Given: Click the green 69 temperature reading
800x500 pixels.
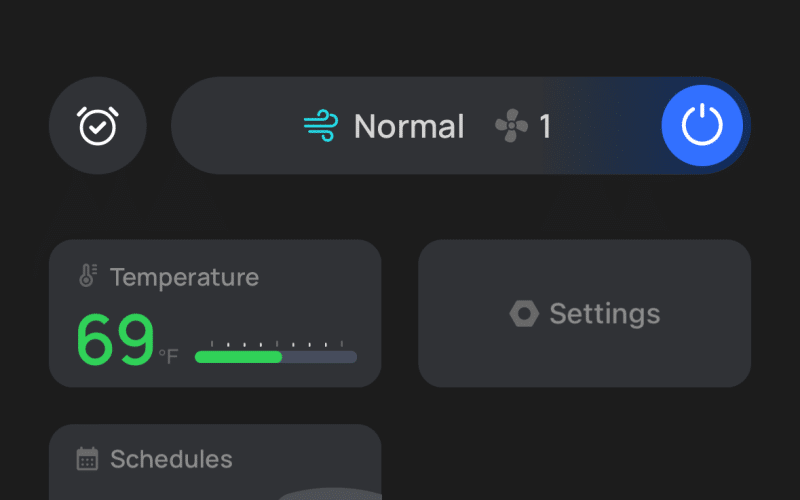Looking at the screenshot, I should pyautogui.click(x=115, y=340).
